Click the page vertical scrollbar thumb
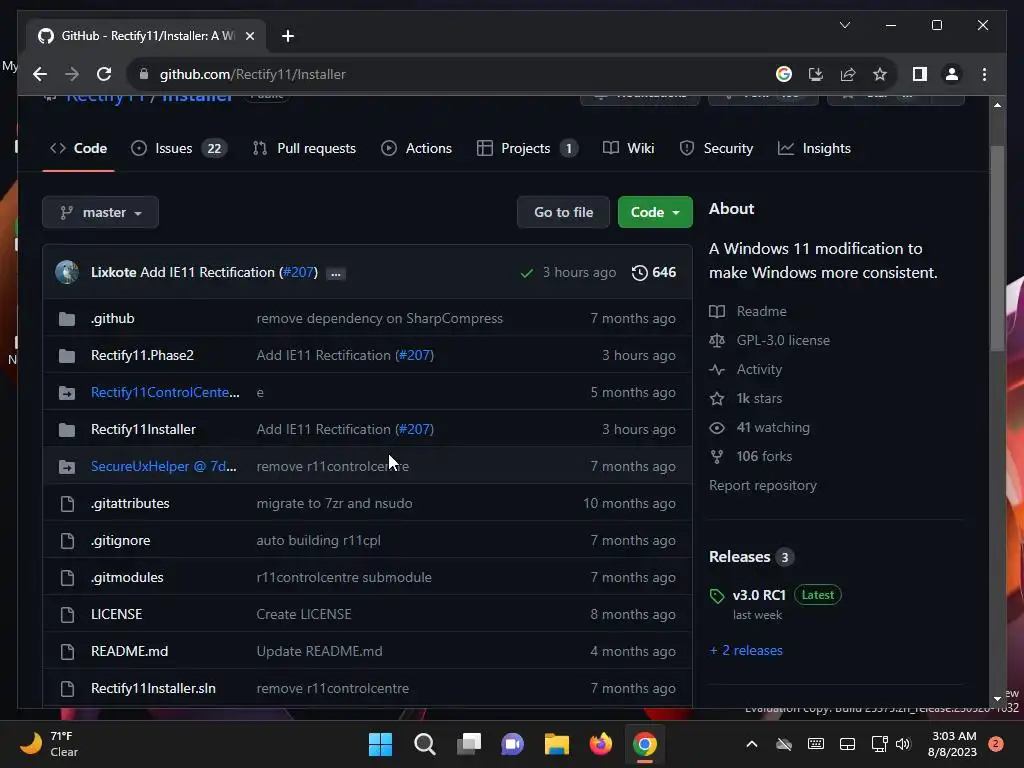 coord(997,248)
